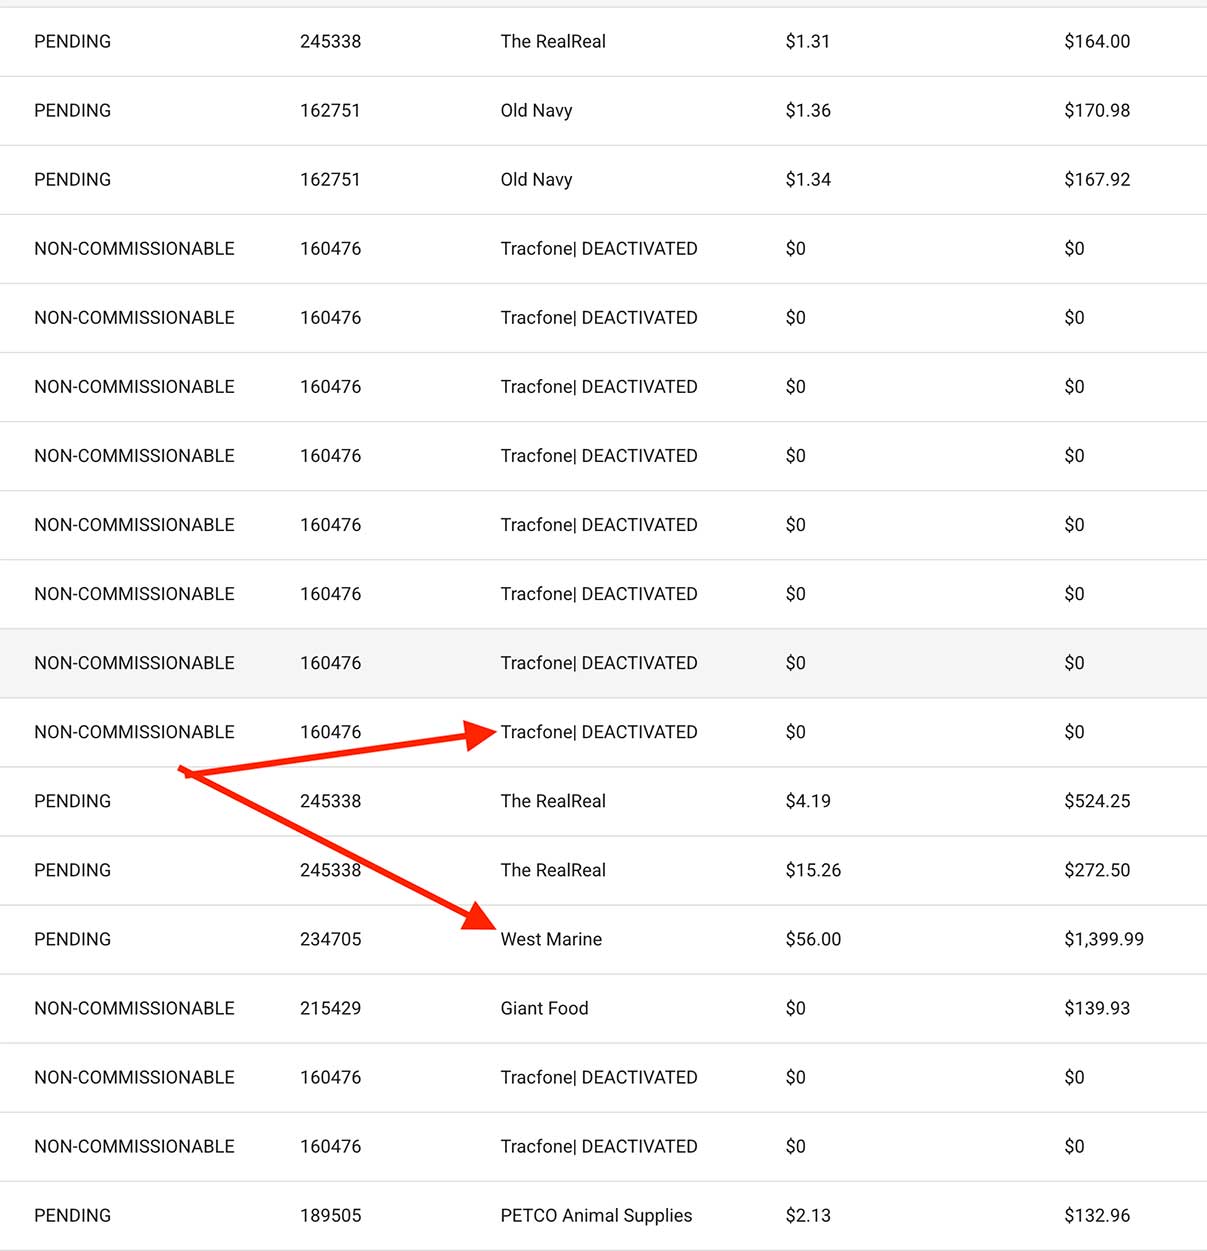Click the $272.50 sale amount
The height and width of the screenshot is (1251, 1207).
1097,870
